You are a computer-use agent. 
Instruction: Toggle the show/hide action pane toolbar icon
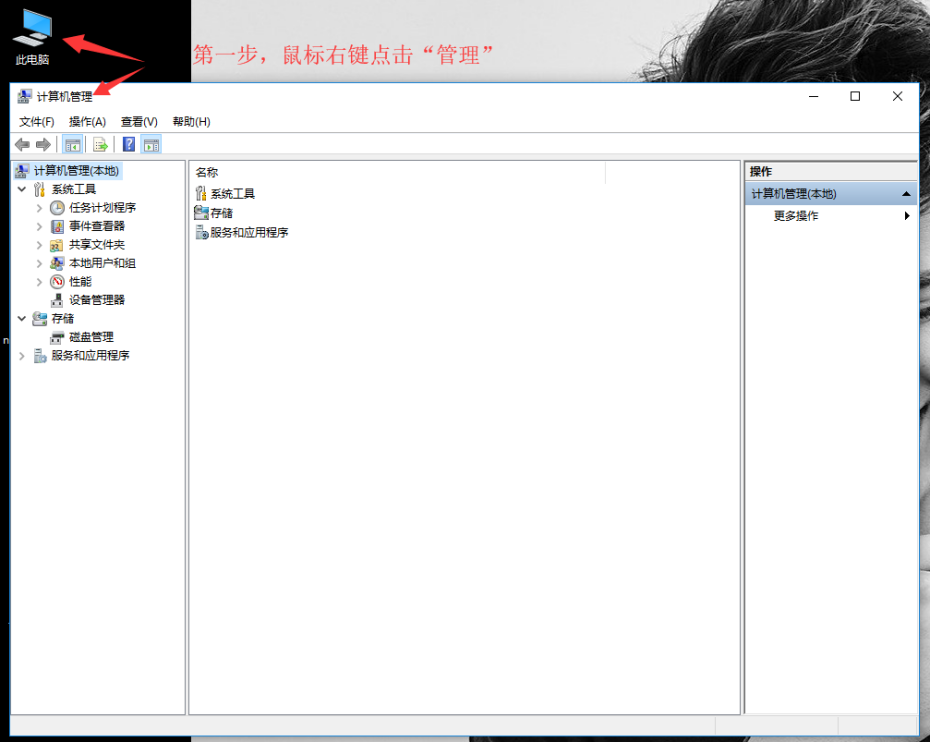point(151,144)
